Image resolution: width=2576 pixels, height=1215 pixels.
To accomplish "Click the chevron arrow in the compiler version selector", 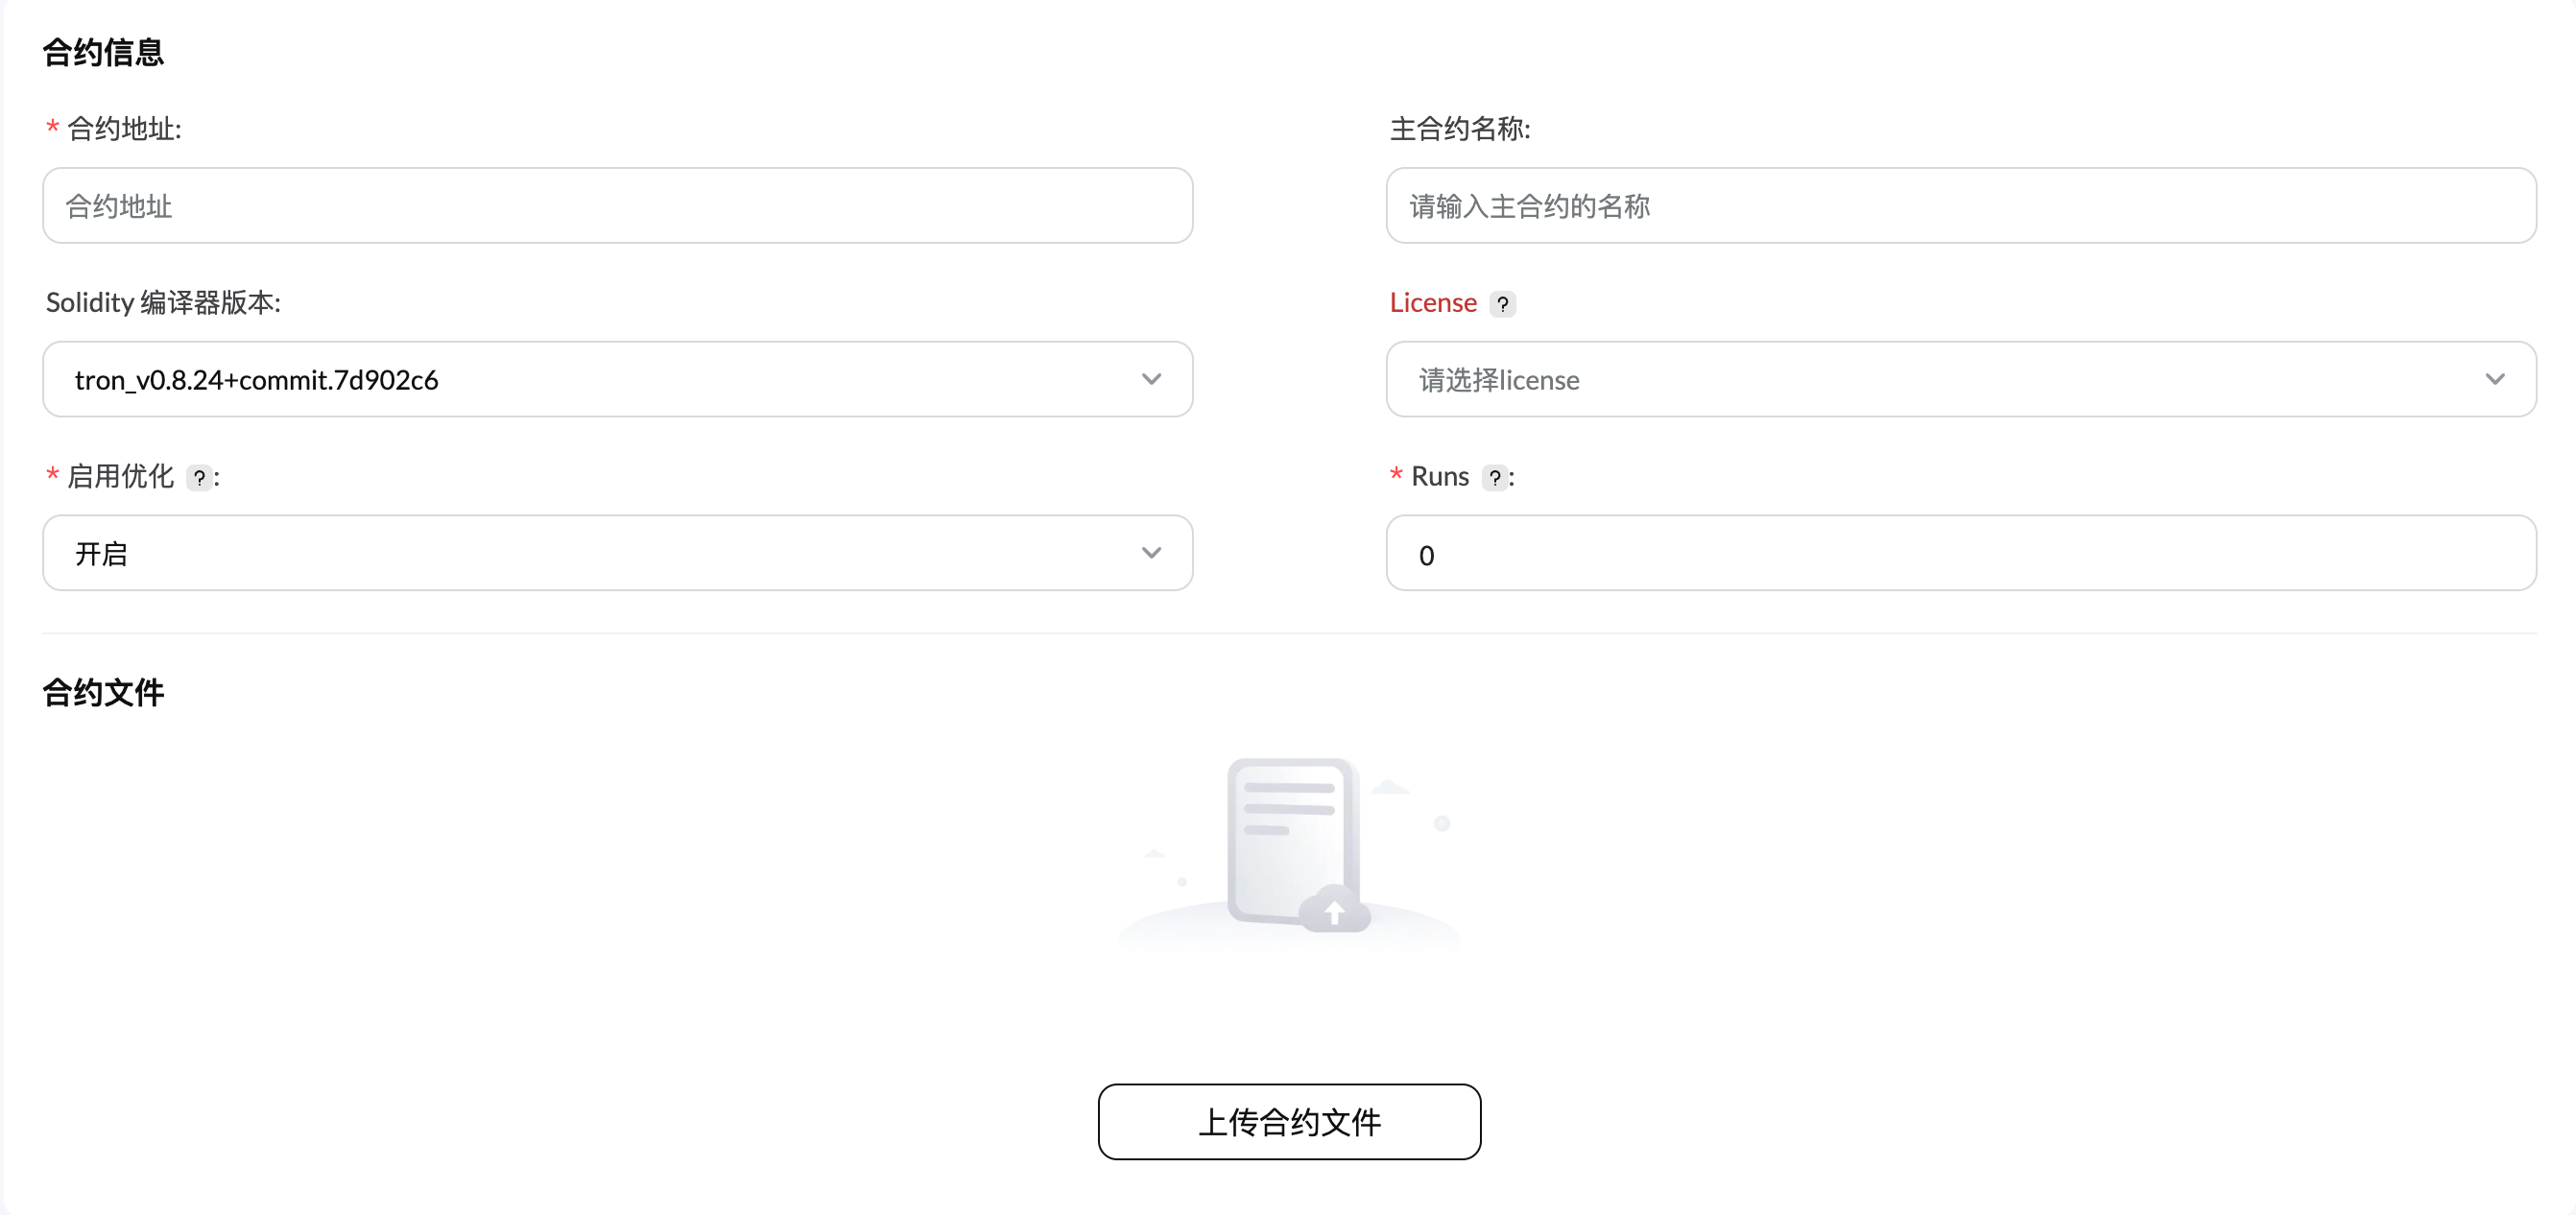I will click(x=1151, y=379).
